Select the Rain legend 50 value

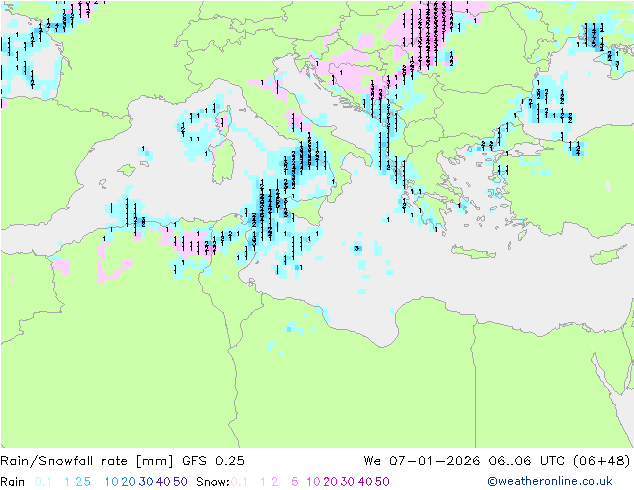point(180,482)
